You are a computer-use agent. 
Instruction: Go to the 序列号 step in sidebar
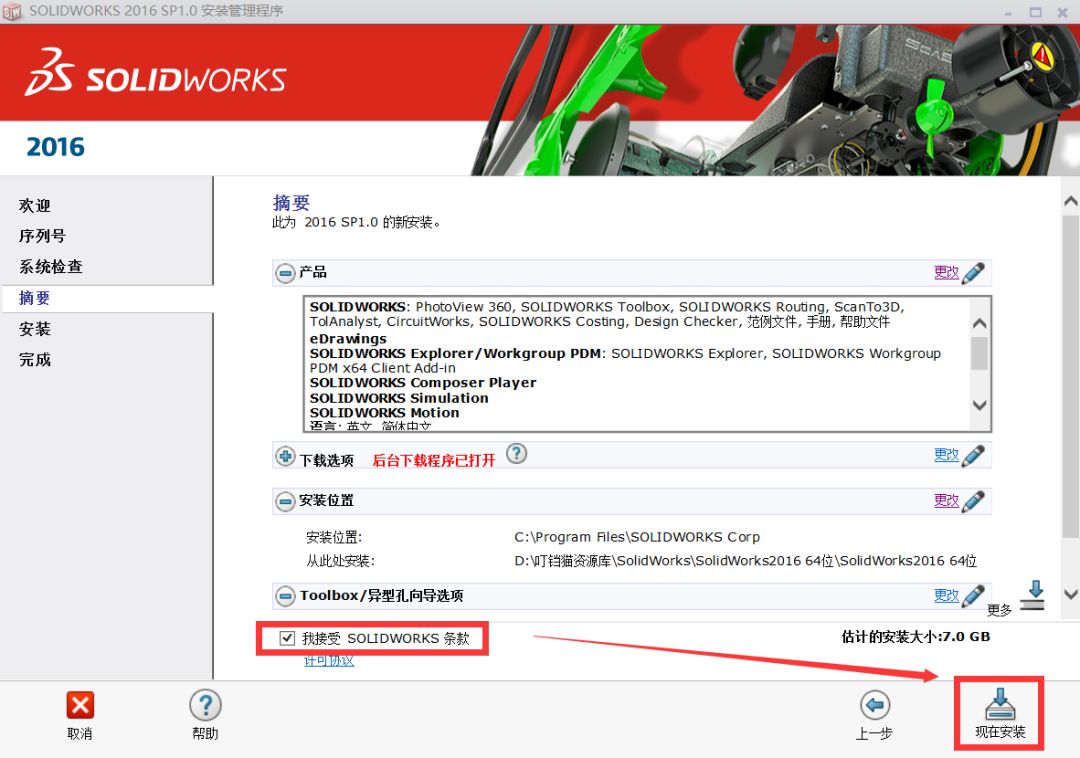(x=43, y=236)
